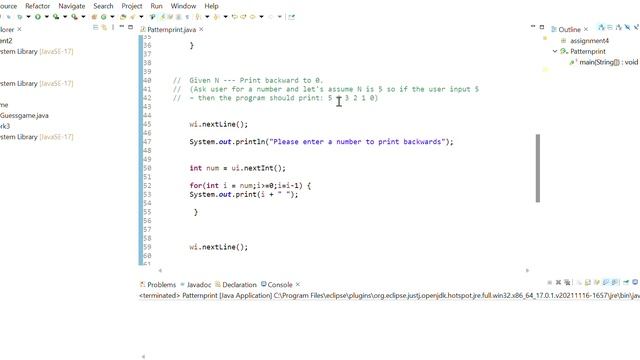The height and width of the screenshot is (360, 640).
Task: Minimize the Package Explorer view
Action: pos(122,27)
